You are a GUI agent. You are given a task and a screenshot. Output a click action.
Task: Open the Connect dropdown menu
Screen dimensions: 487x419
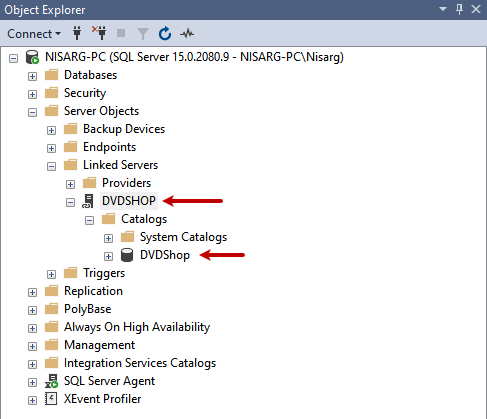pyautogui.click(x=34, y=34)
